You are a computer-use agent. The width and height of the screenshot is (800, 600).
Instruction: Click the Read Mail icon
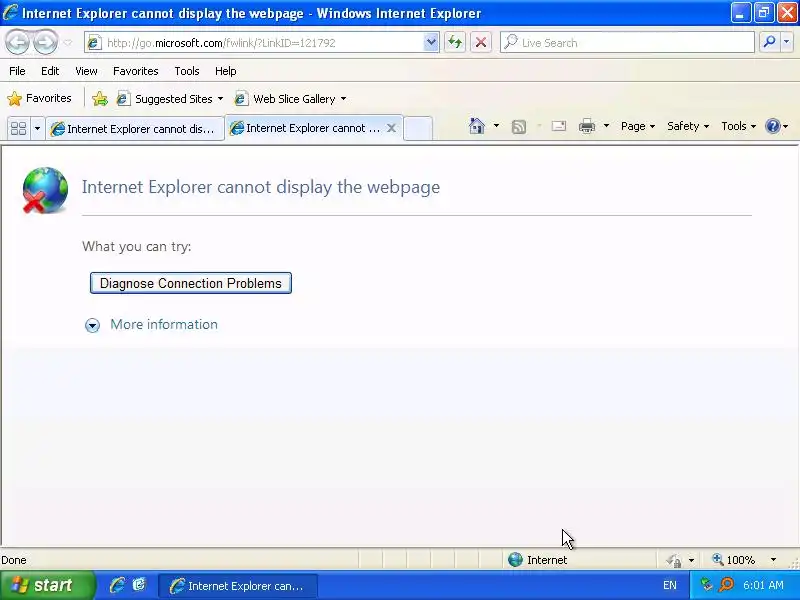pos(559,126)
